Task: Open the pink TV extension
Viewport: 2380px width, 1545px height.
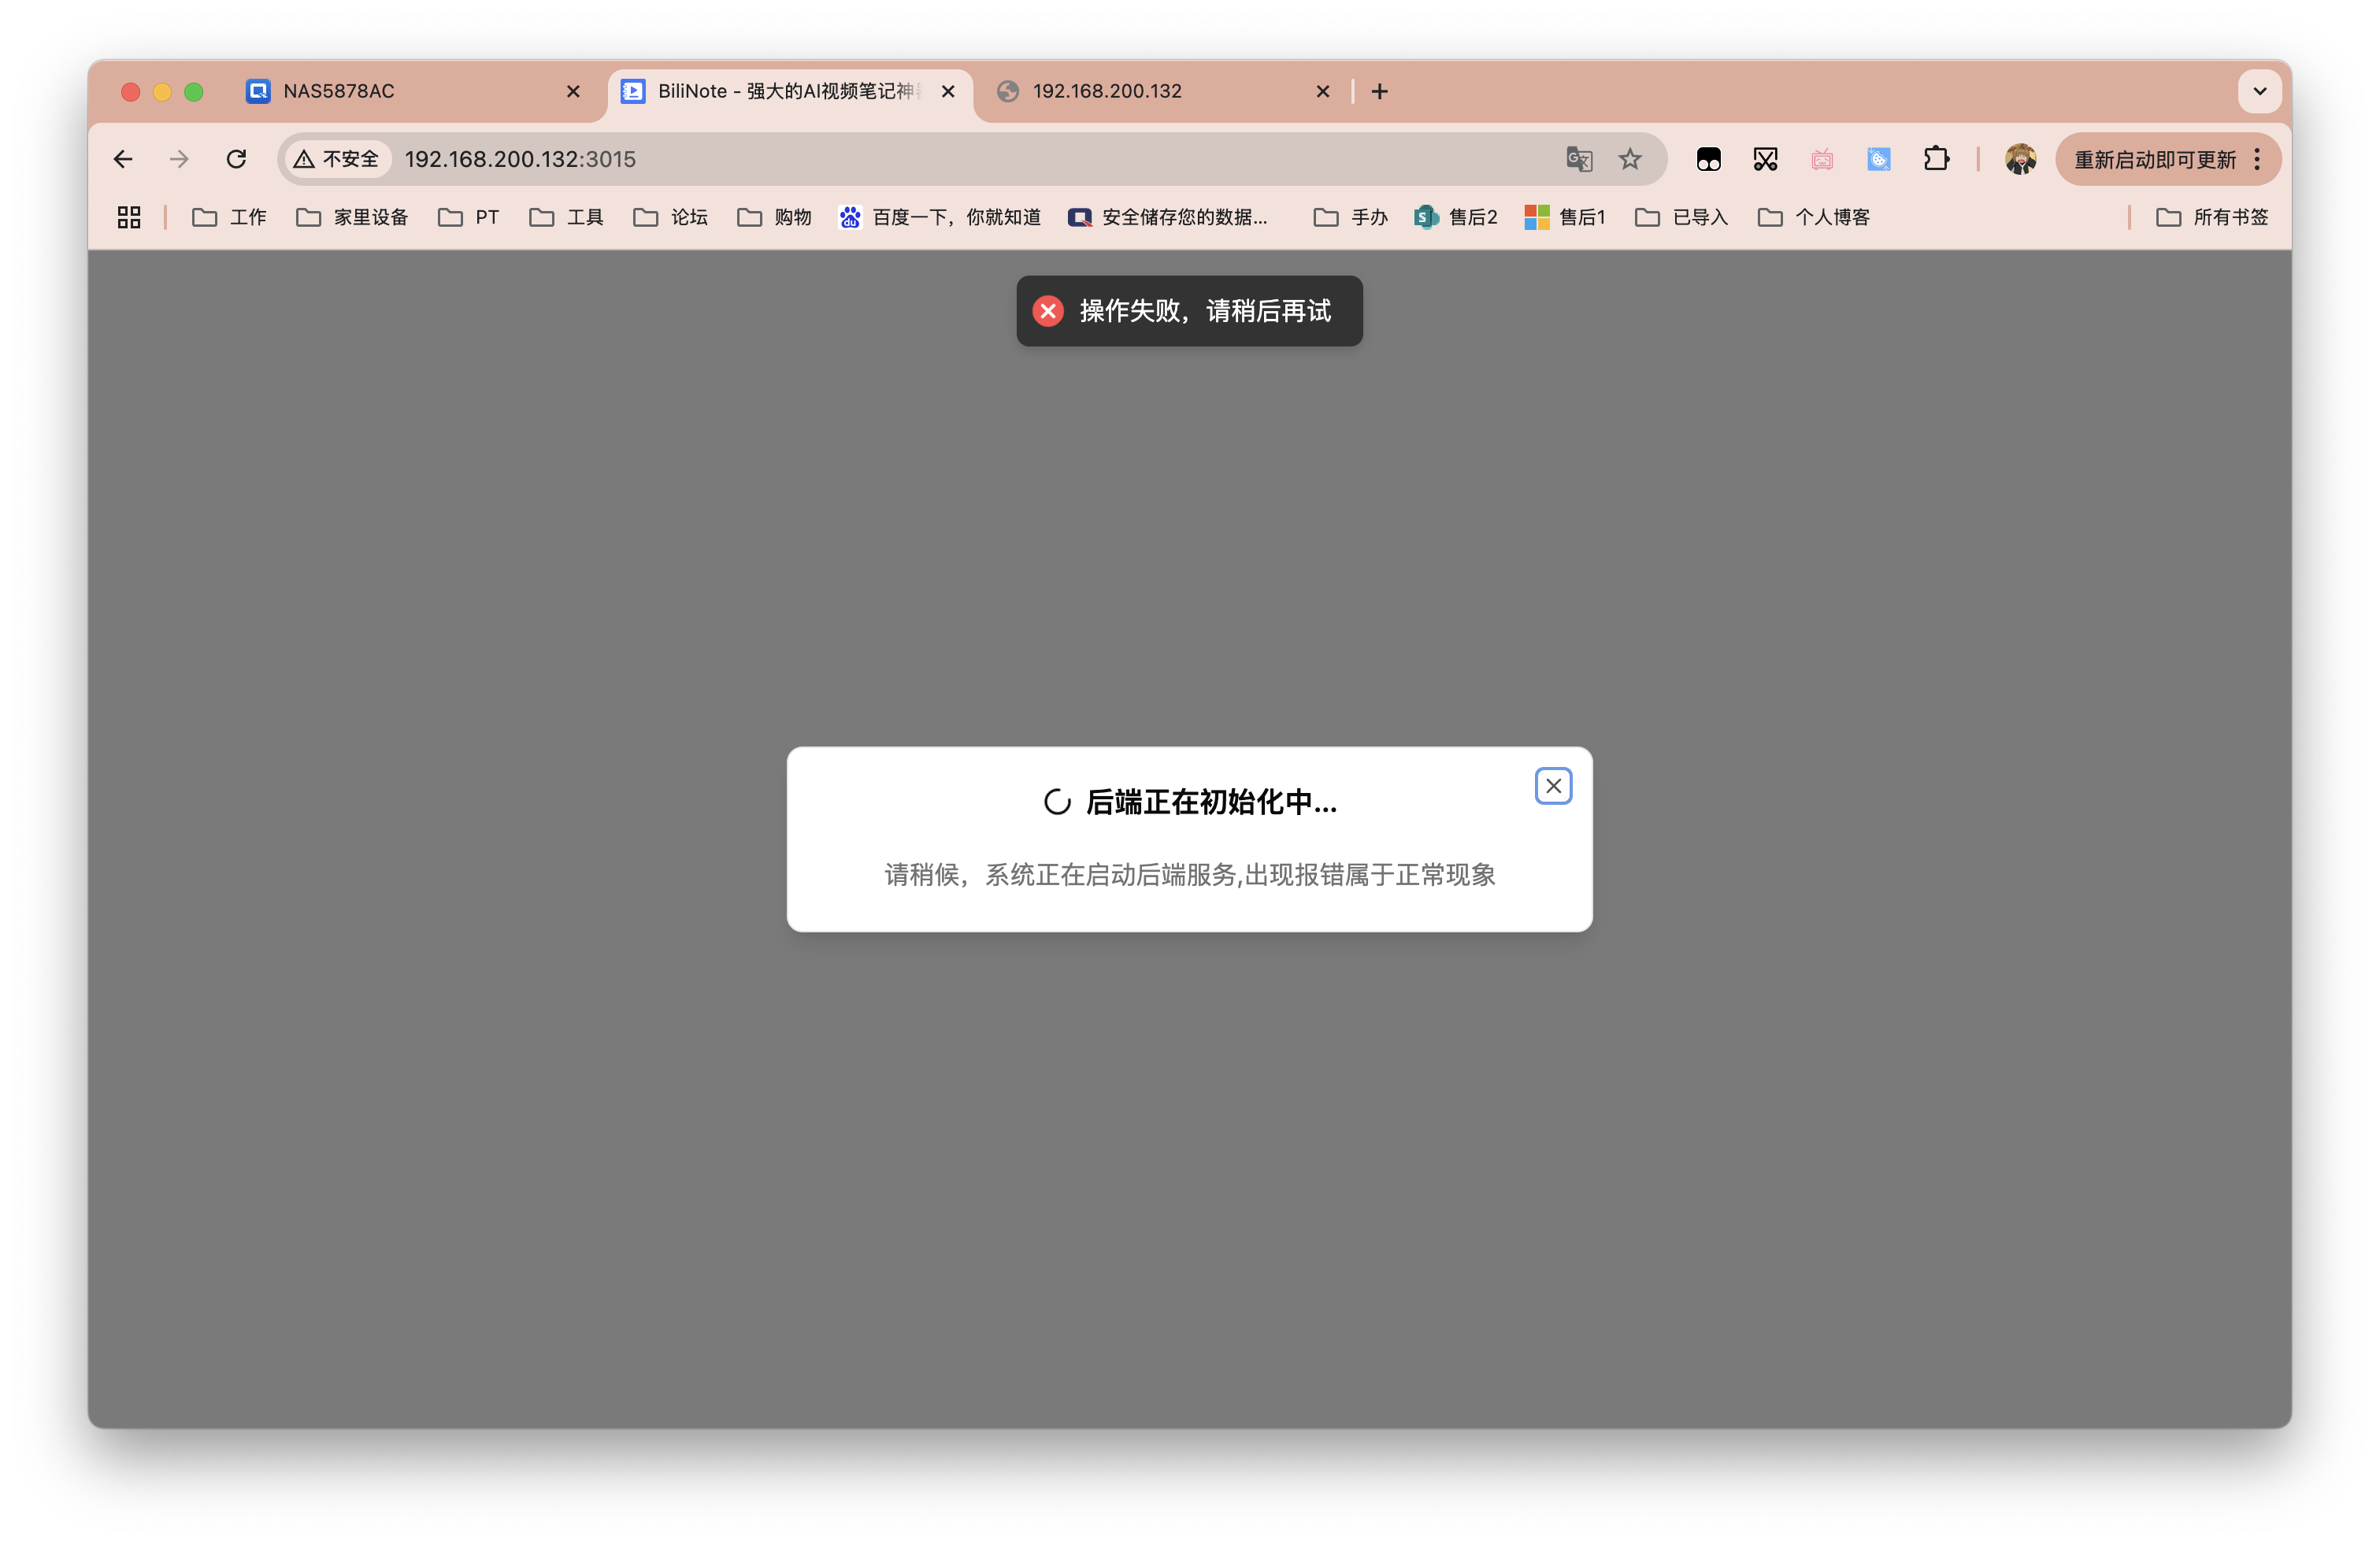Action: 1822,159
